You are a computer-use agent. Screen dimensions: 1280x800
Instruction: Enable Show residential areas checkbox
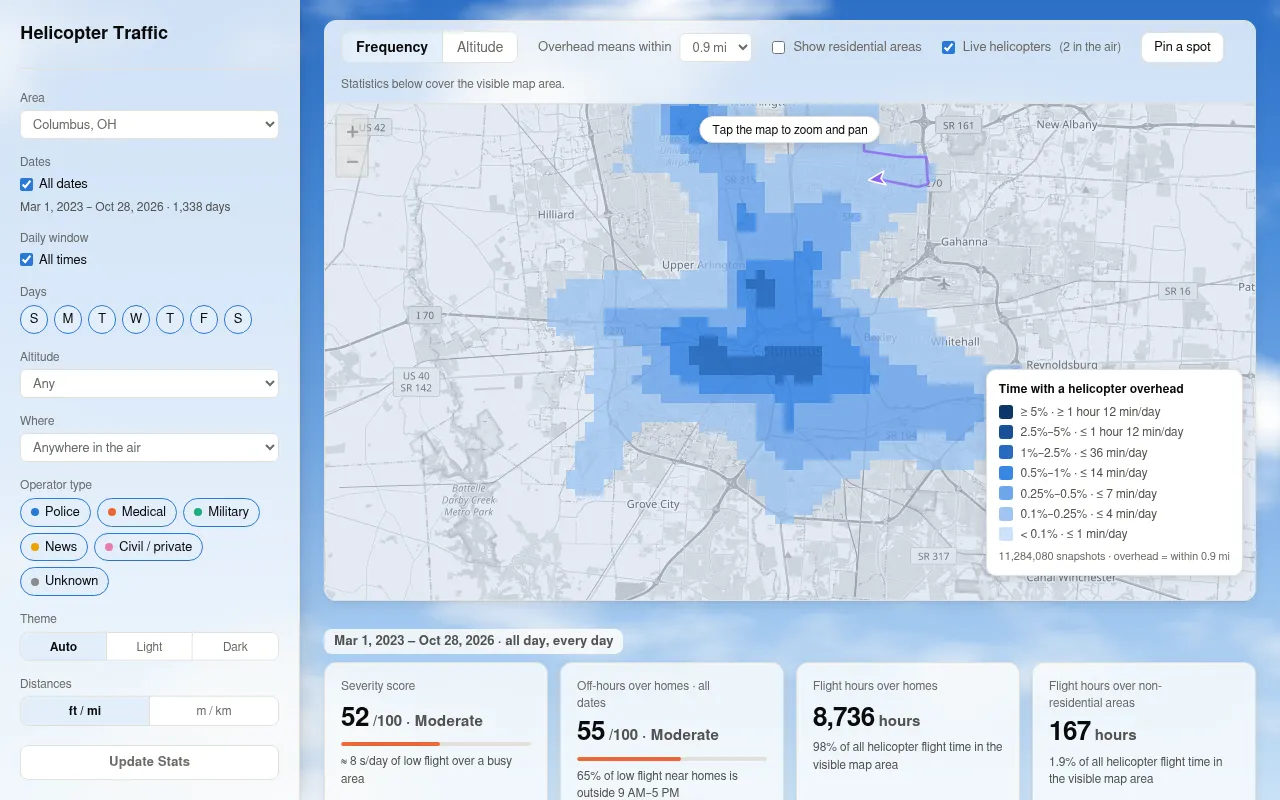778,47
